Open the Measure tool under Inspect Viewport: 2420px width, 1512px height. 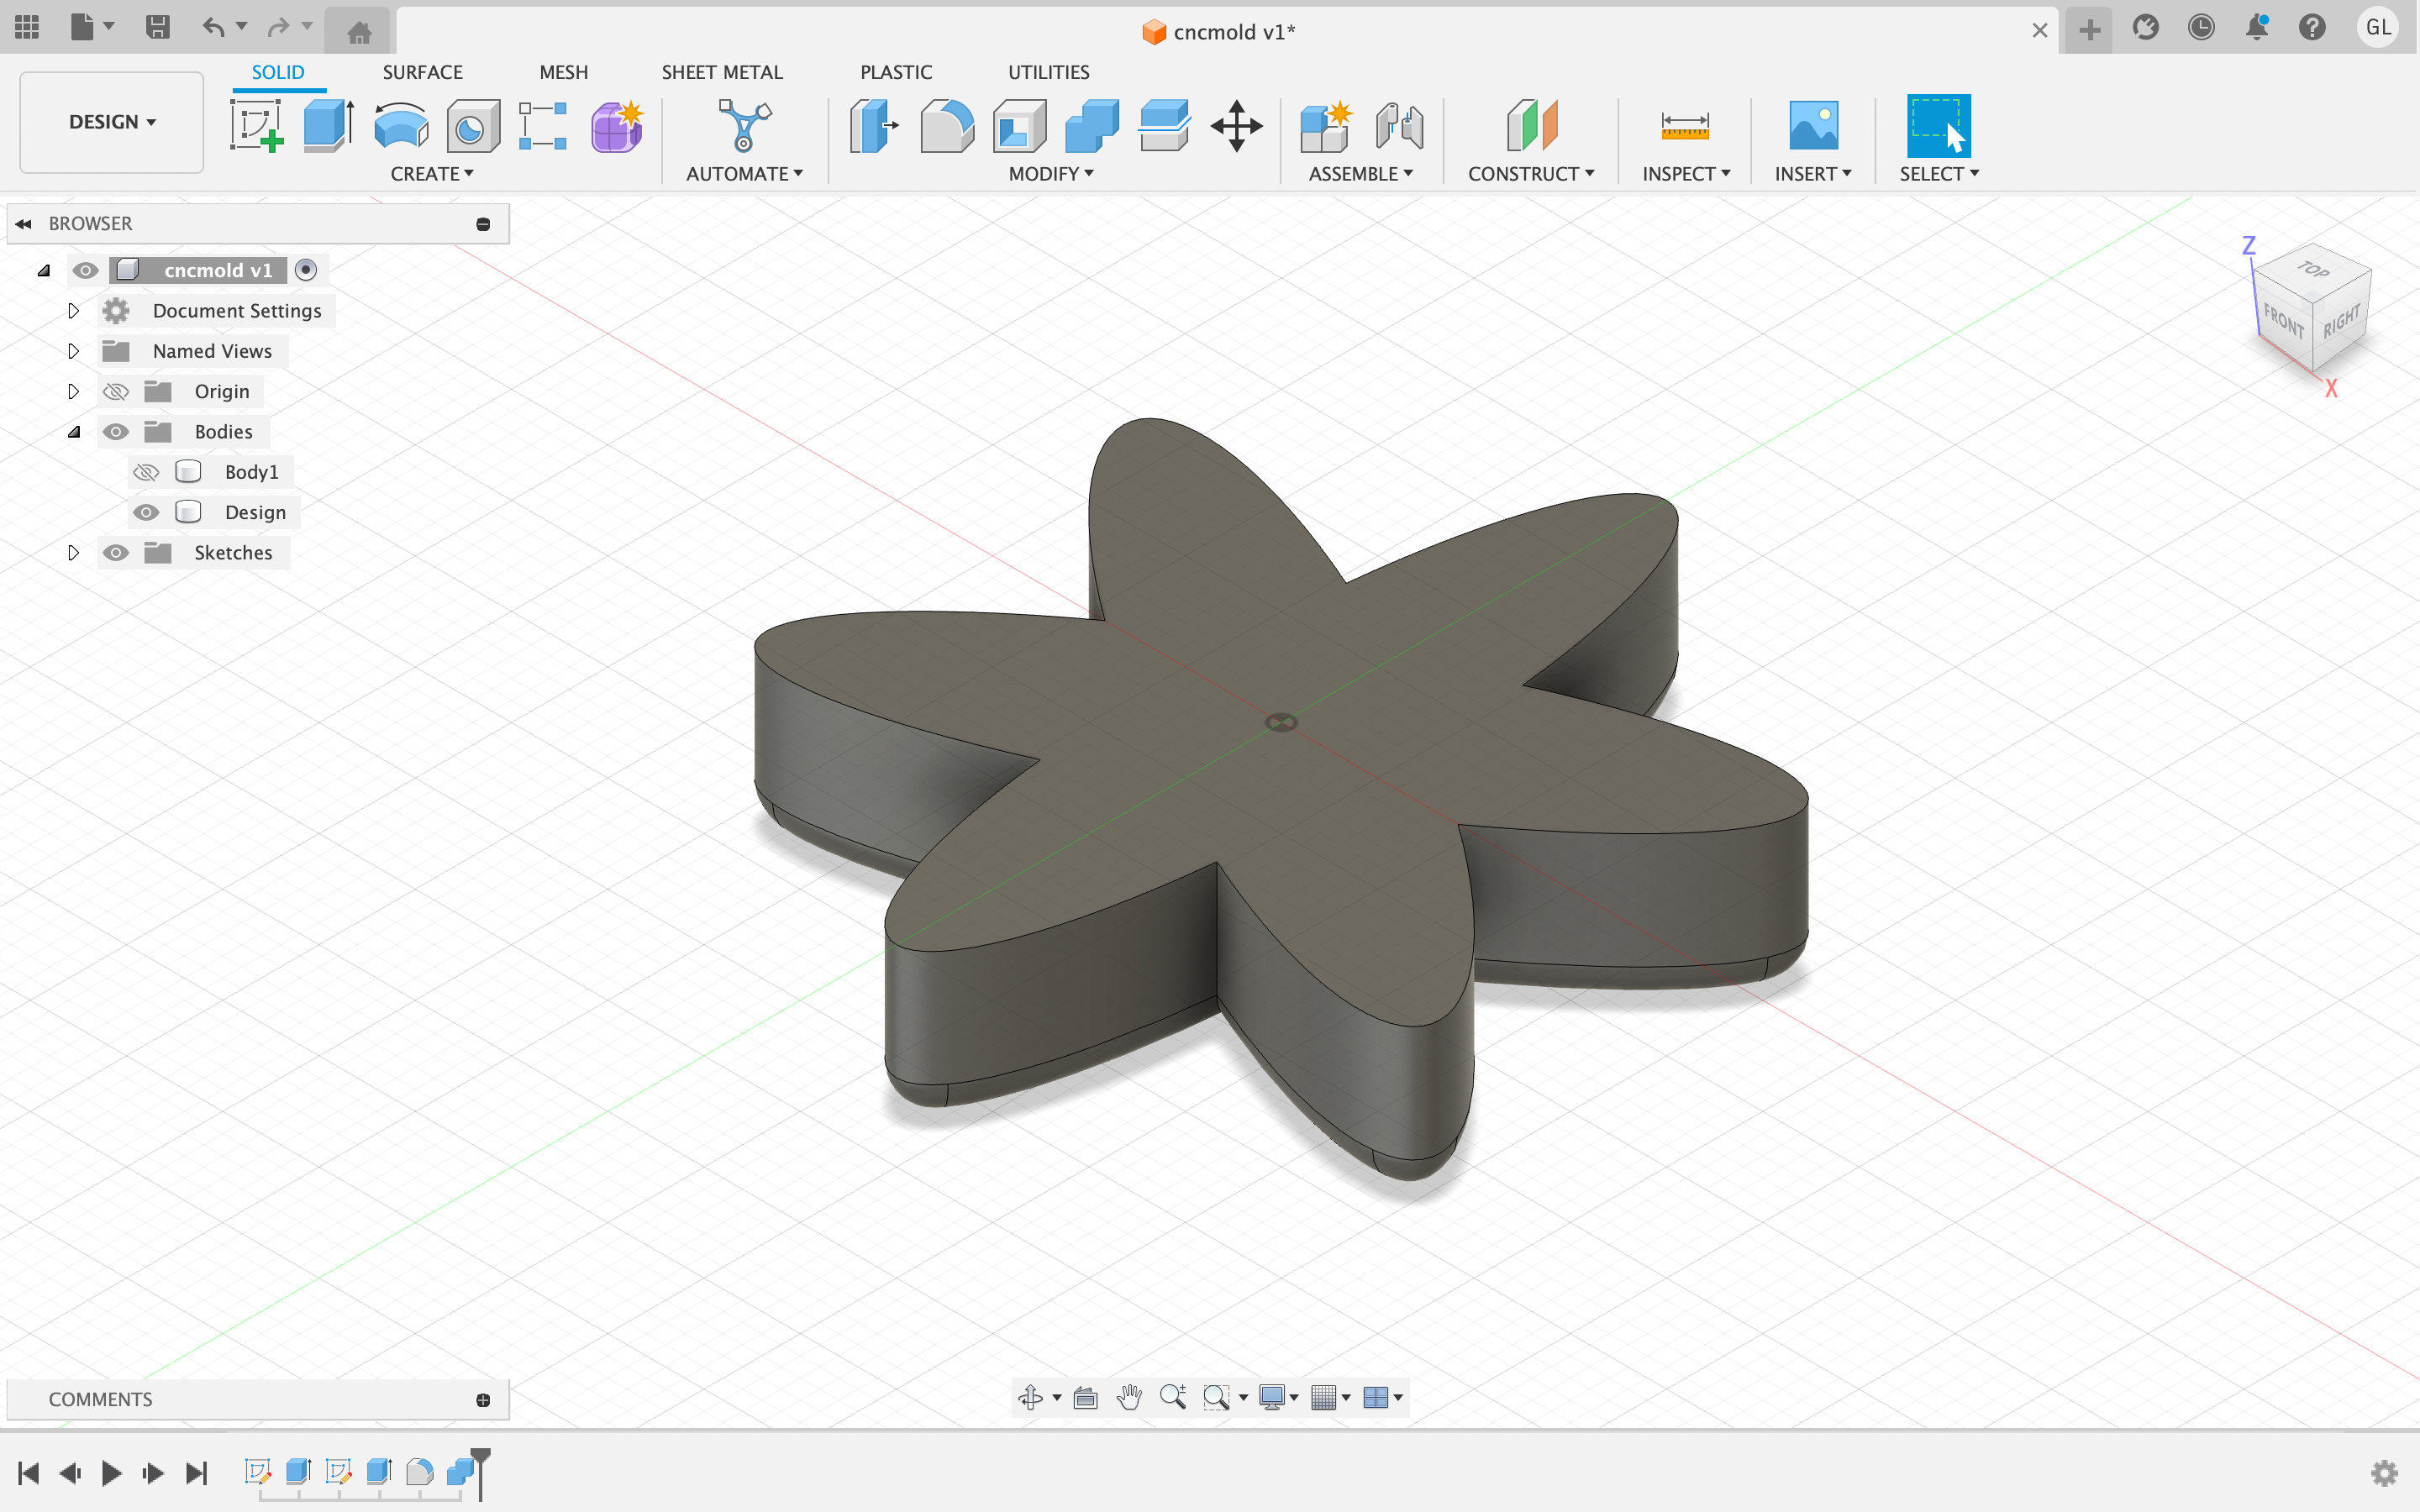coord(1684,126)
